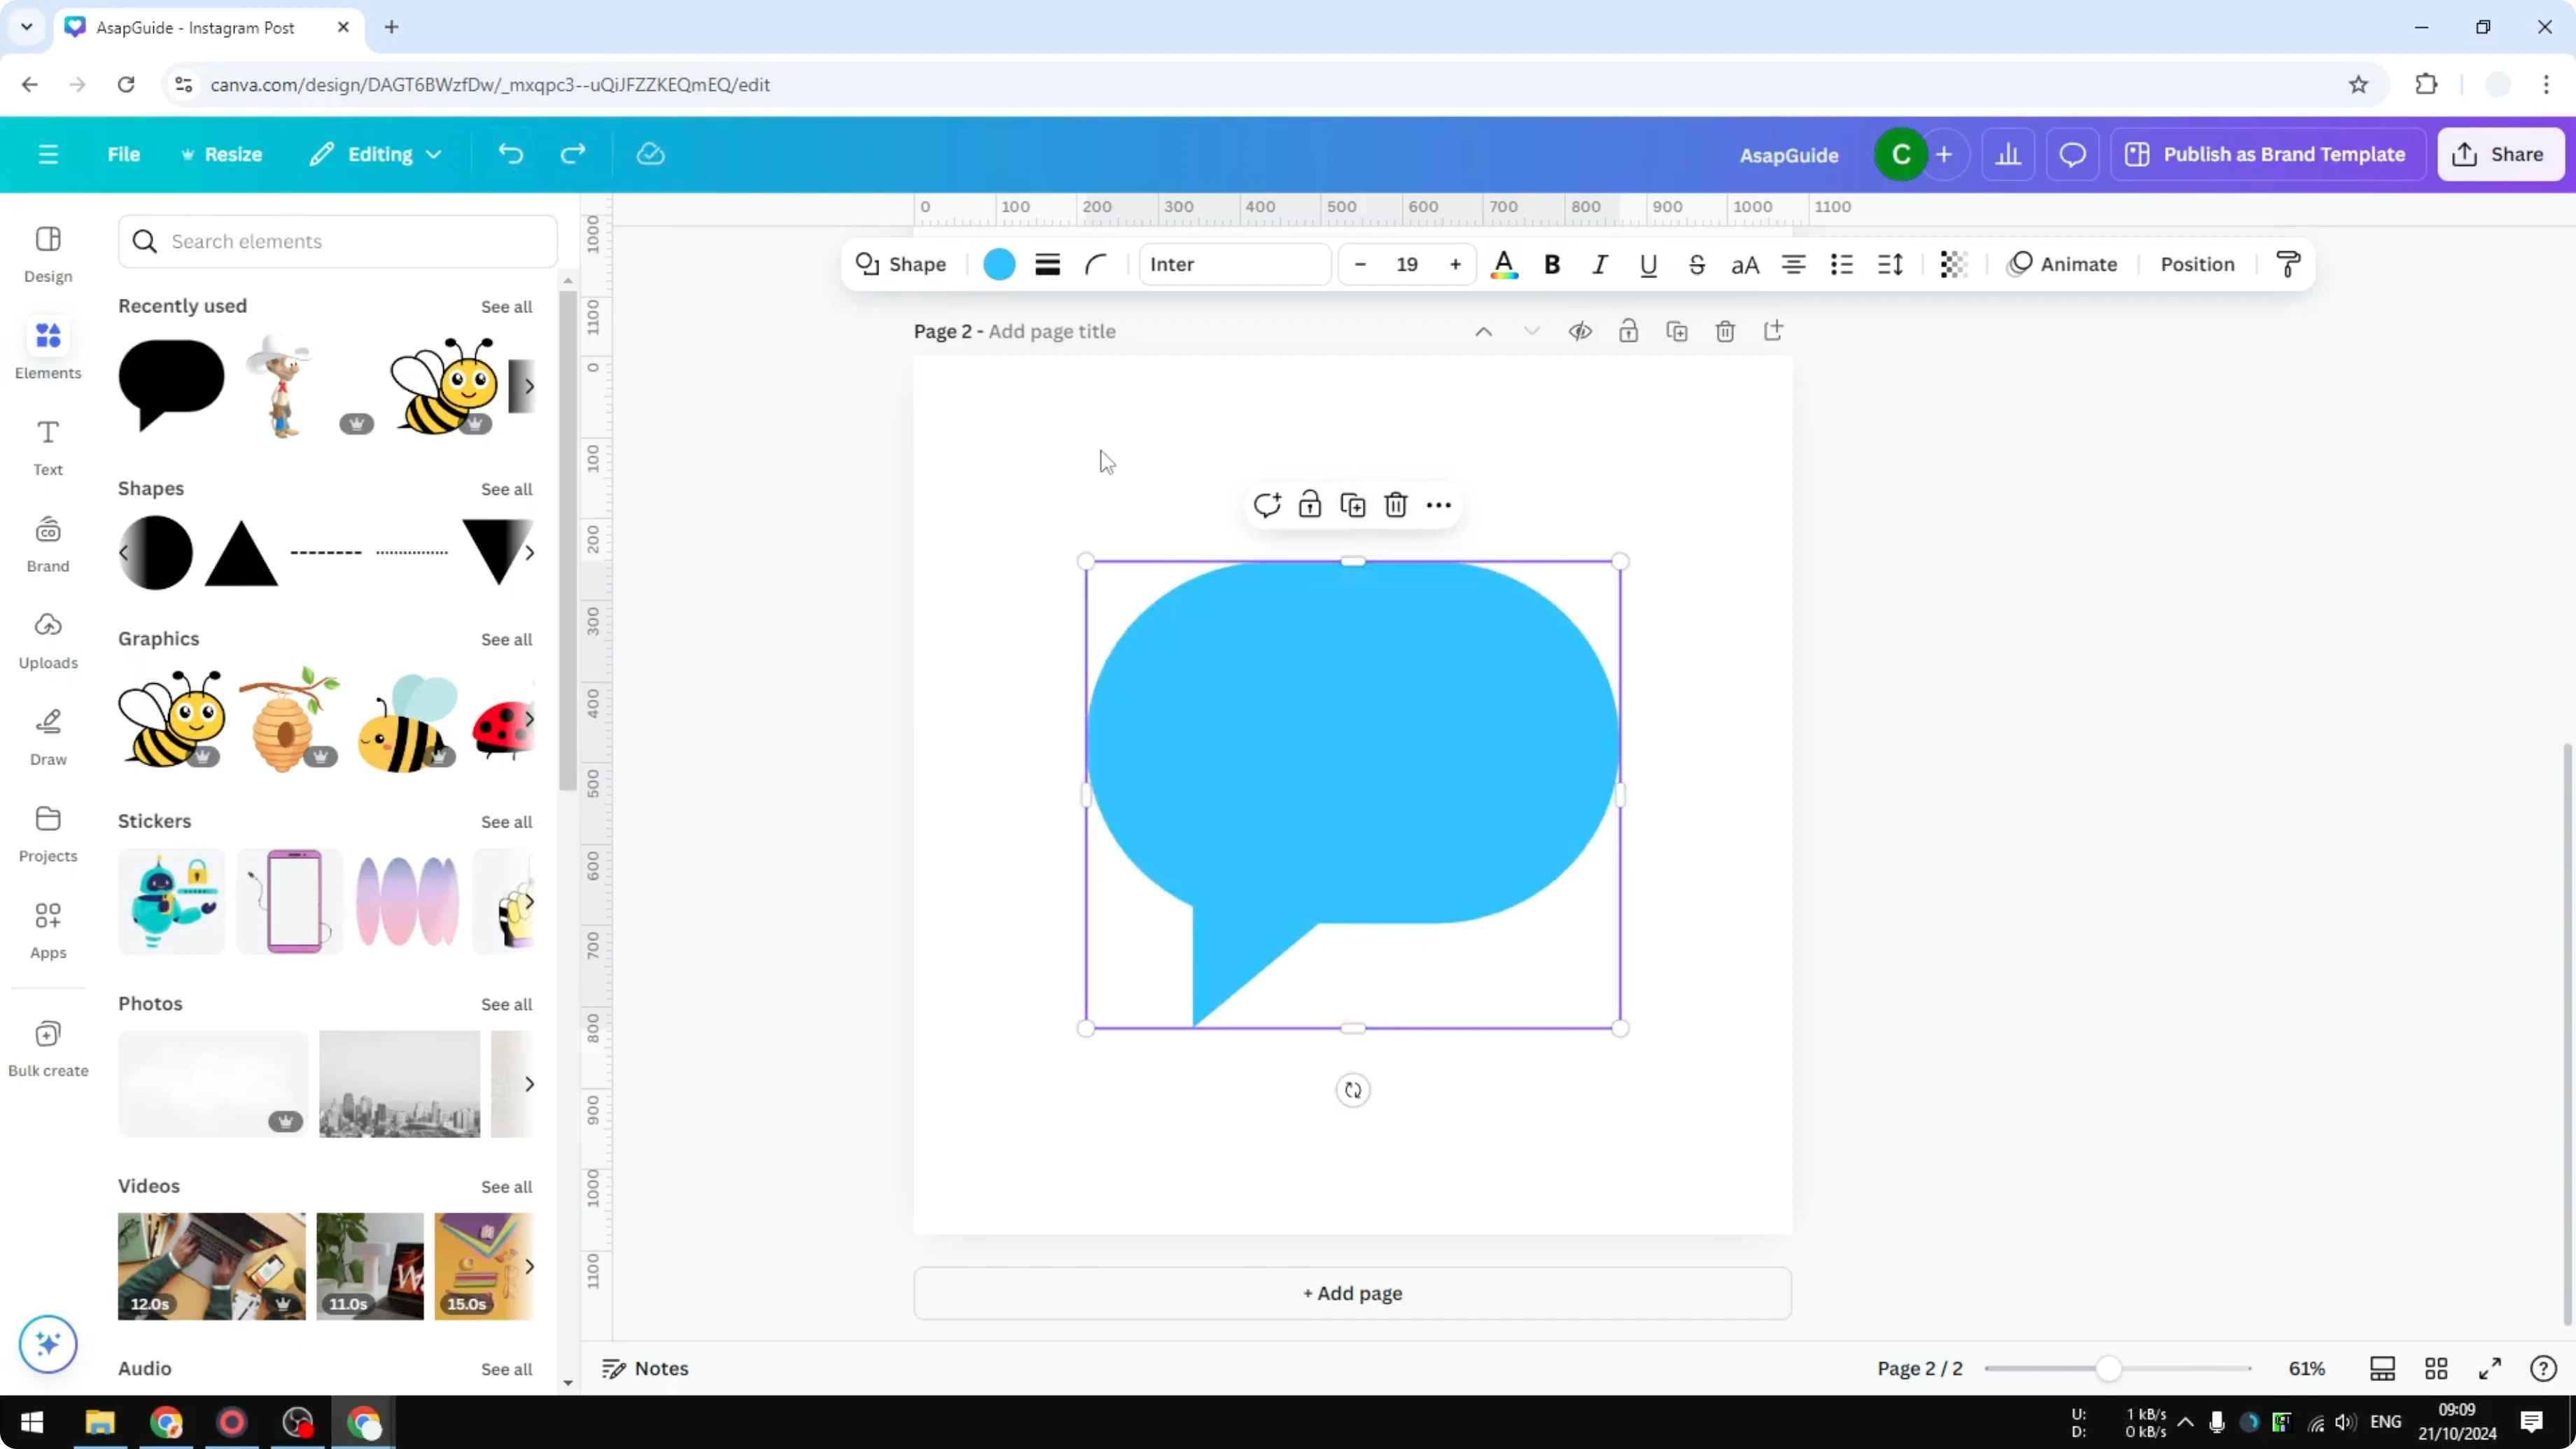2576x1449 pixels.
Task: Duplicate the speech bubble via its floating toolbar
Action: coord(1352,505)
